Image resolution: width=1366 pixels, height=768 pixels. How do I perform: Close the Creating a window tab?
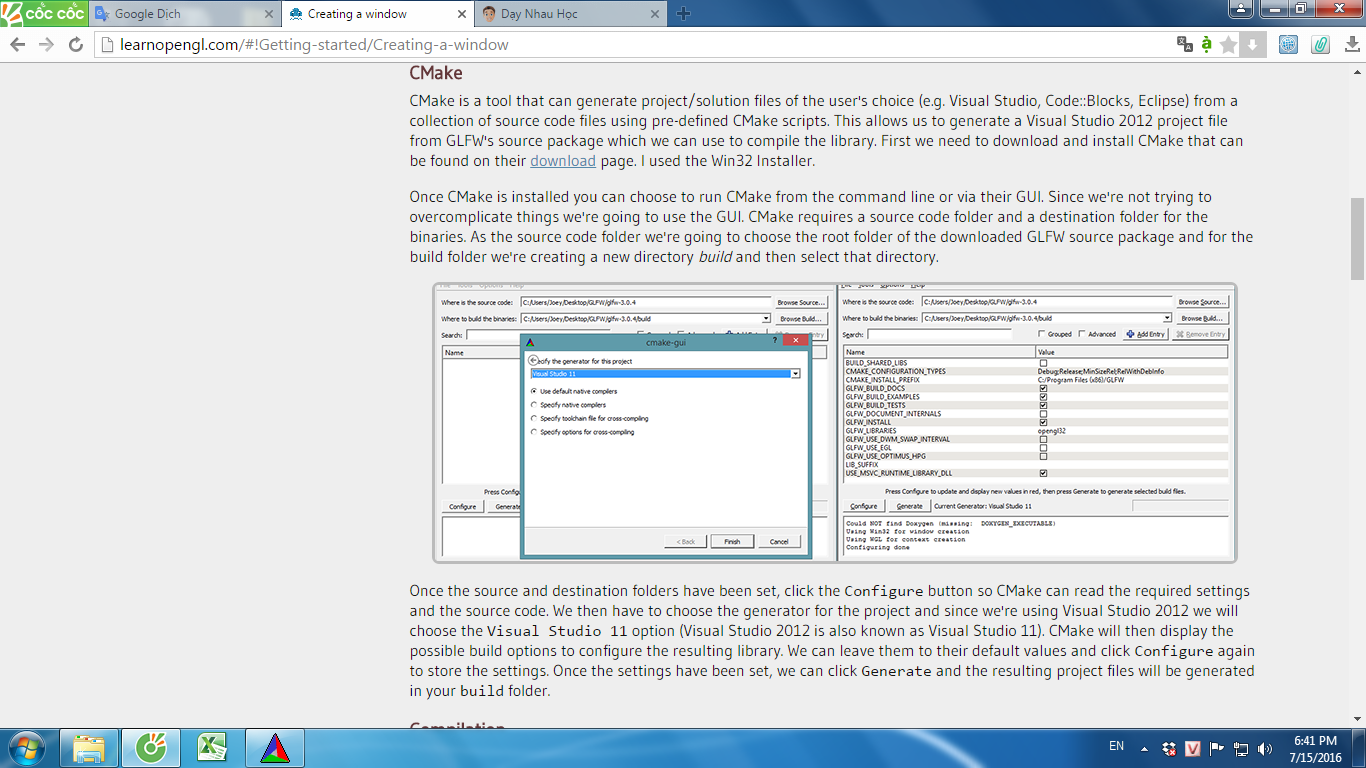click(x=460, y=14)
